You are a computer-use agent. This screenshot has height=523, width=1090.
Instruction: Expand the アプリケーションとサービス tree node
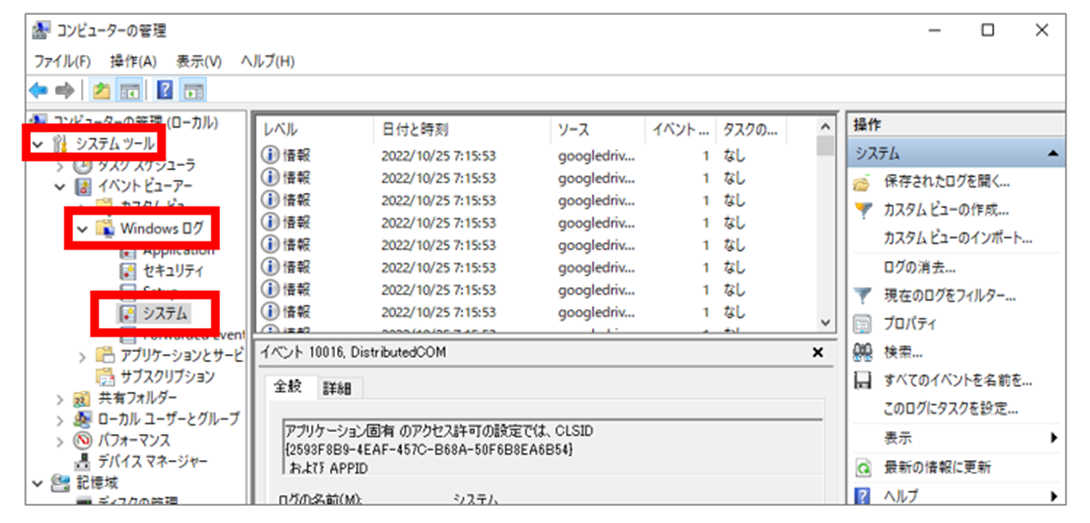pyautogui.click(x=83, y=357)
